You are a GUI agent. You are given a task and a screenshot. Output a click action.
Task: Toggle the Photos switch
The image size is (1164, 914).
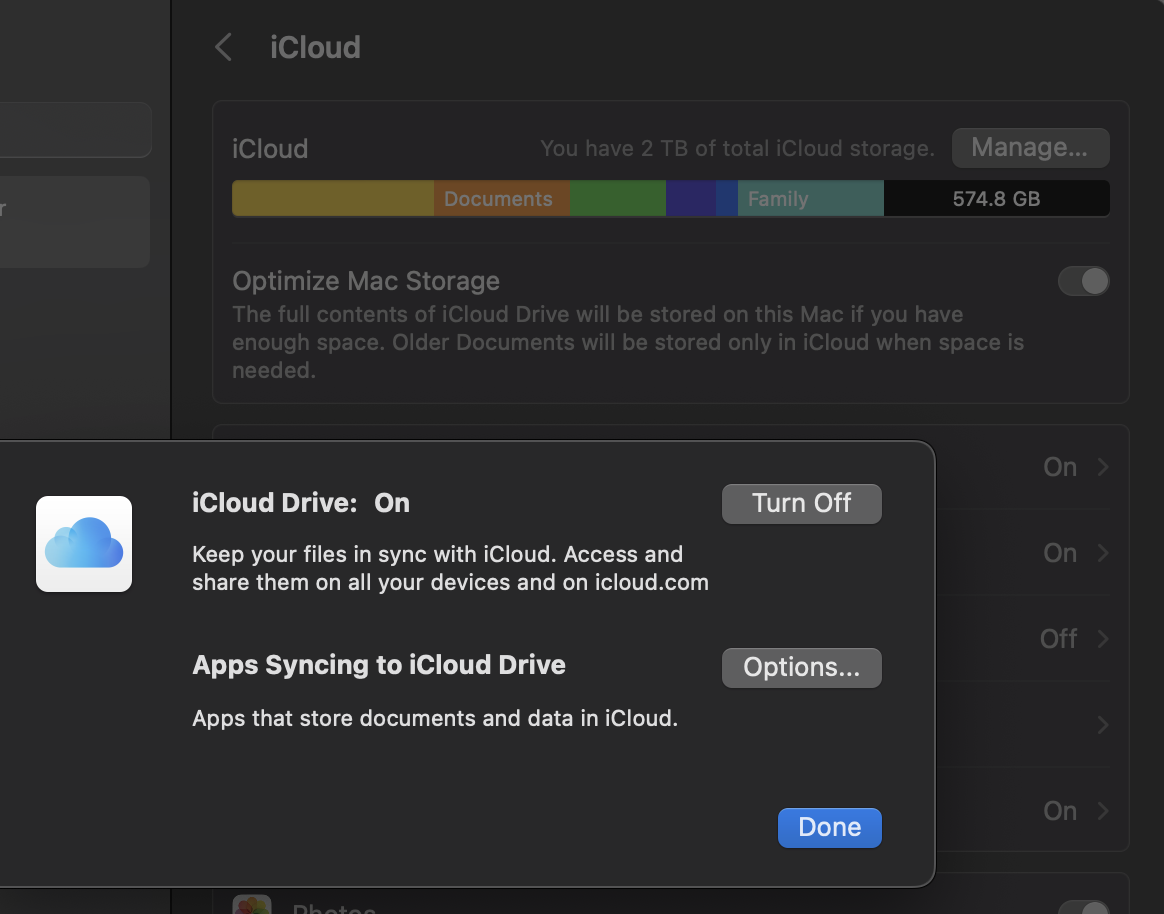(x=1083, y=908)
